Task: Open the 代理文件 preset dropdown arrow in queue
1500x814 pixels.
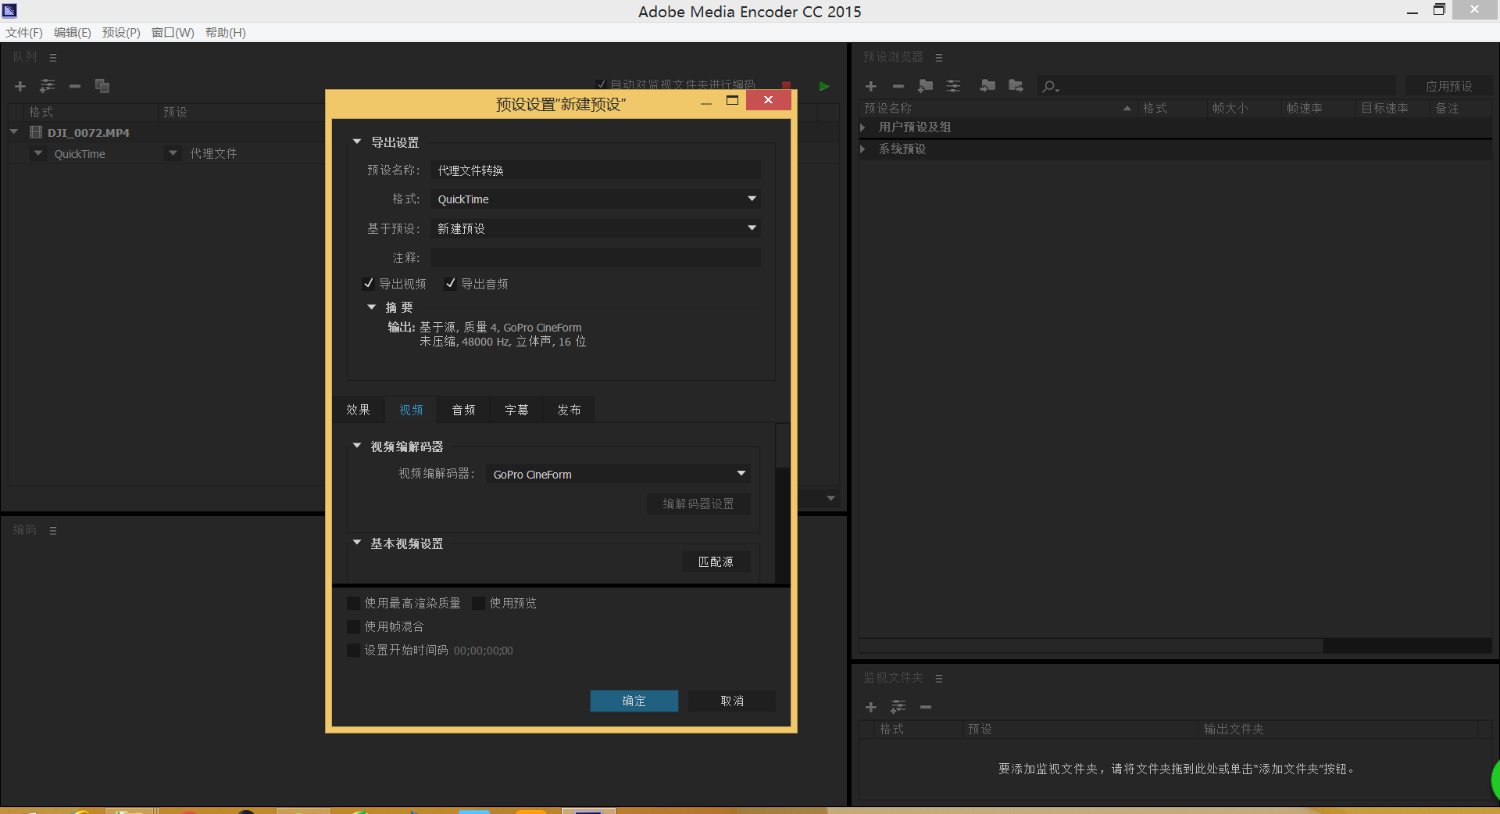Action: click(x=172, y=153)
